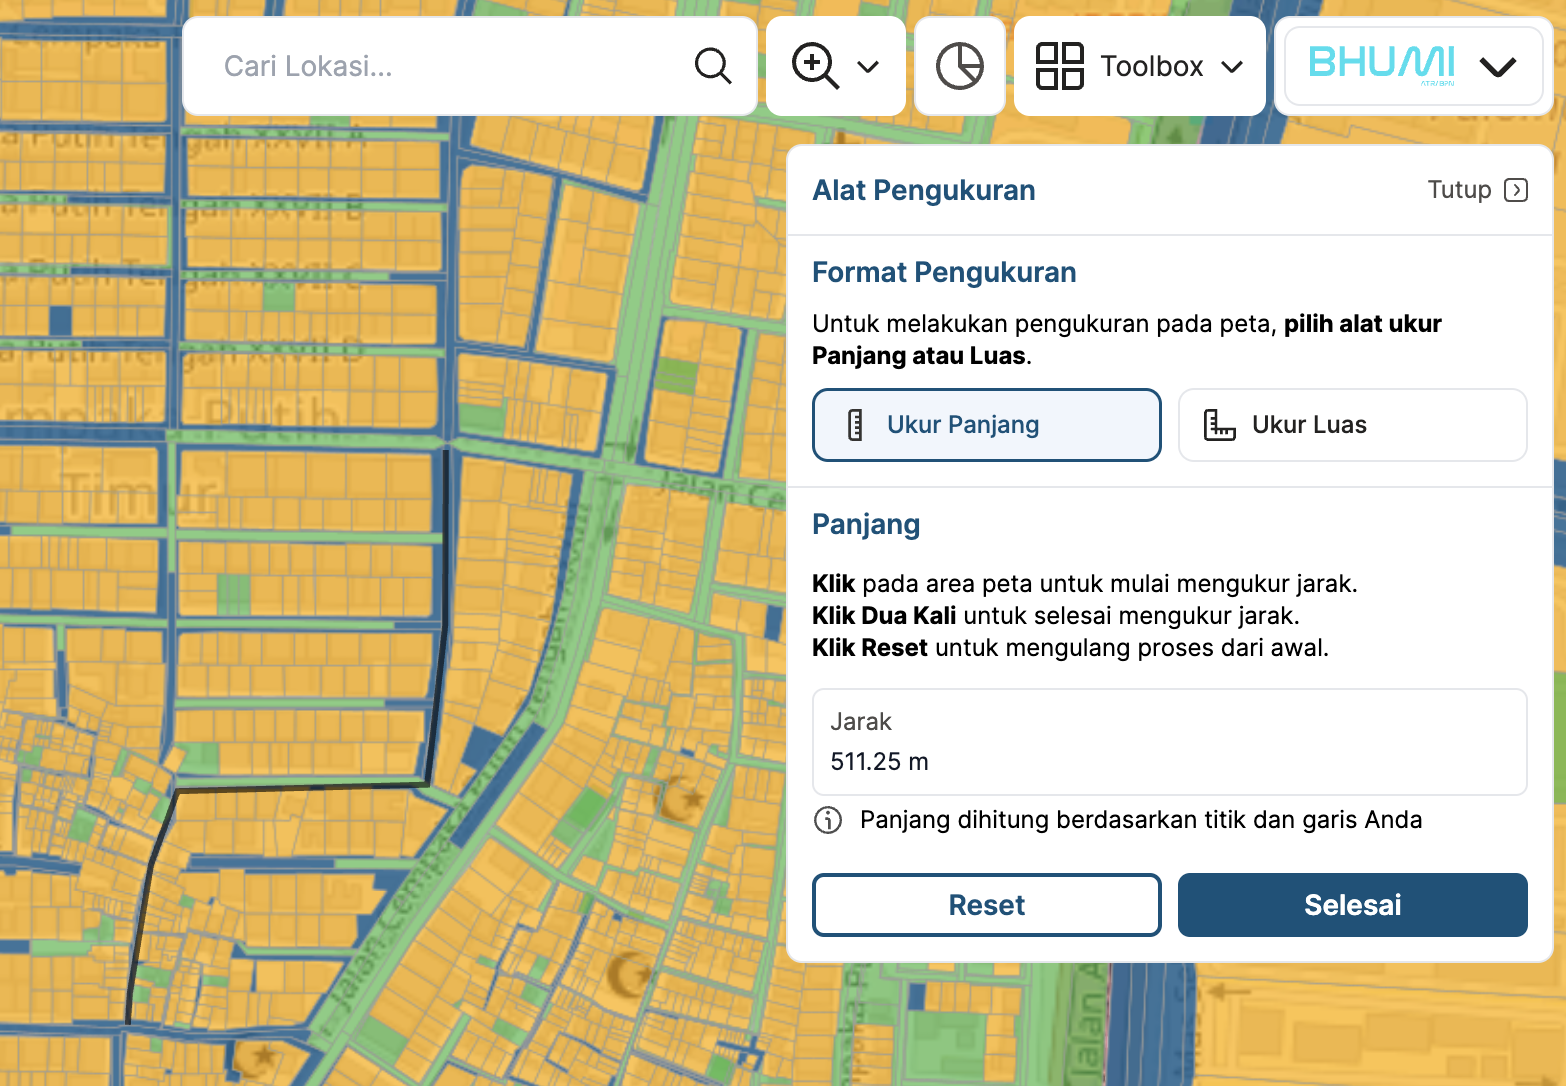Click the magnifier search icon in search bar

713,66
